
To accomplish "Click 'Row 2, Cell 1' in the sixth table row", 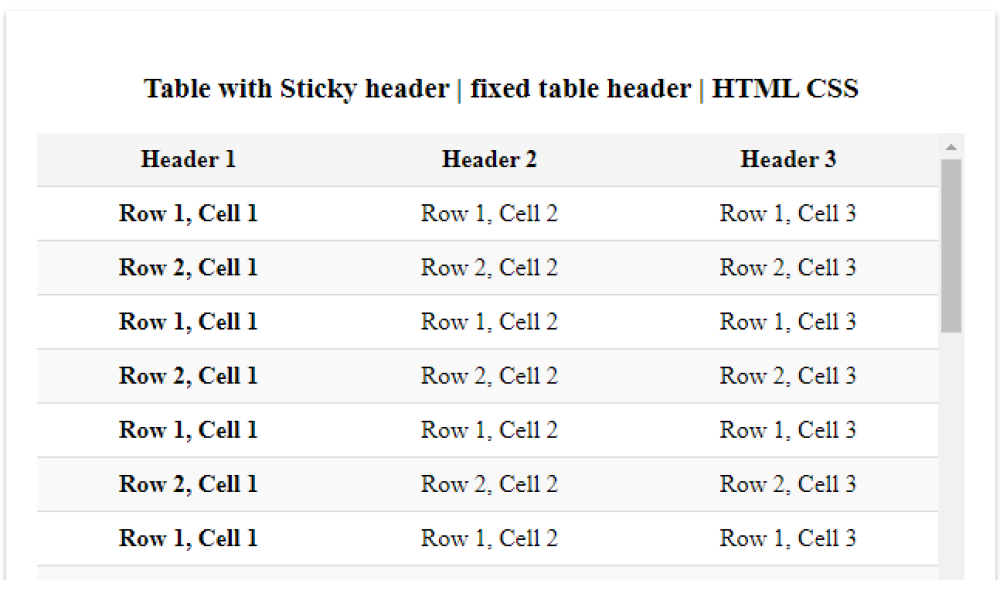I will pyautogui.click(x=188, y=484).
